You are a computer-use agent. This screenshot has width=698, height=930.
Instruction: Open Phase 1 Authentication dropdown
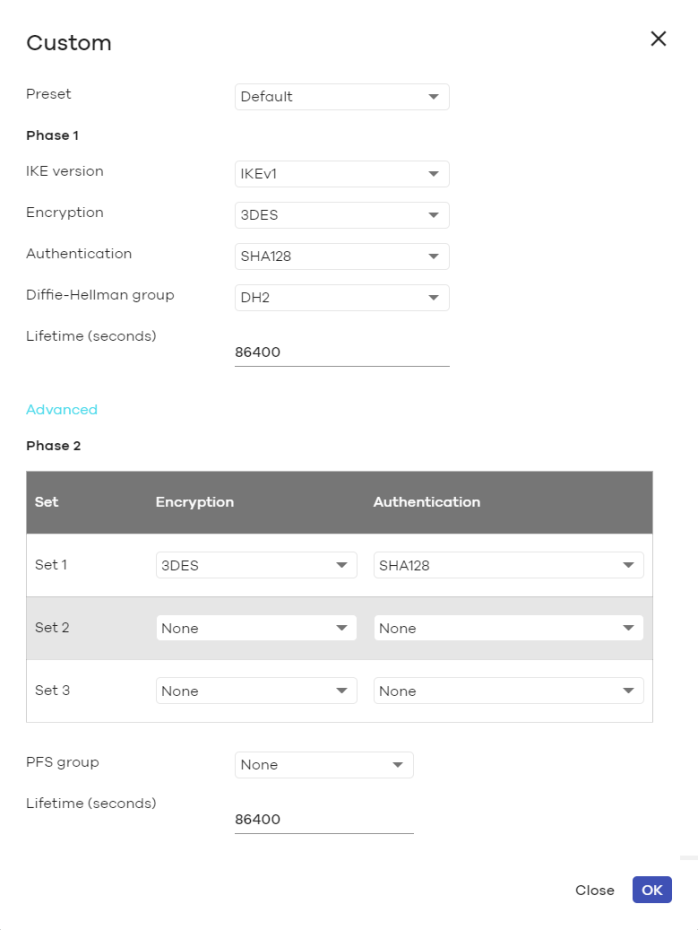coord(342,256)
